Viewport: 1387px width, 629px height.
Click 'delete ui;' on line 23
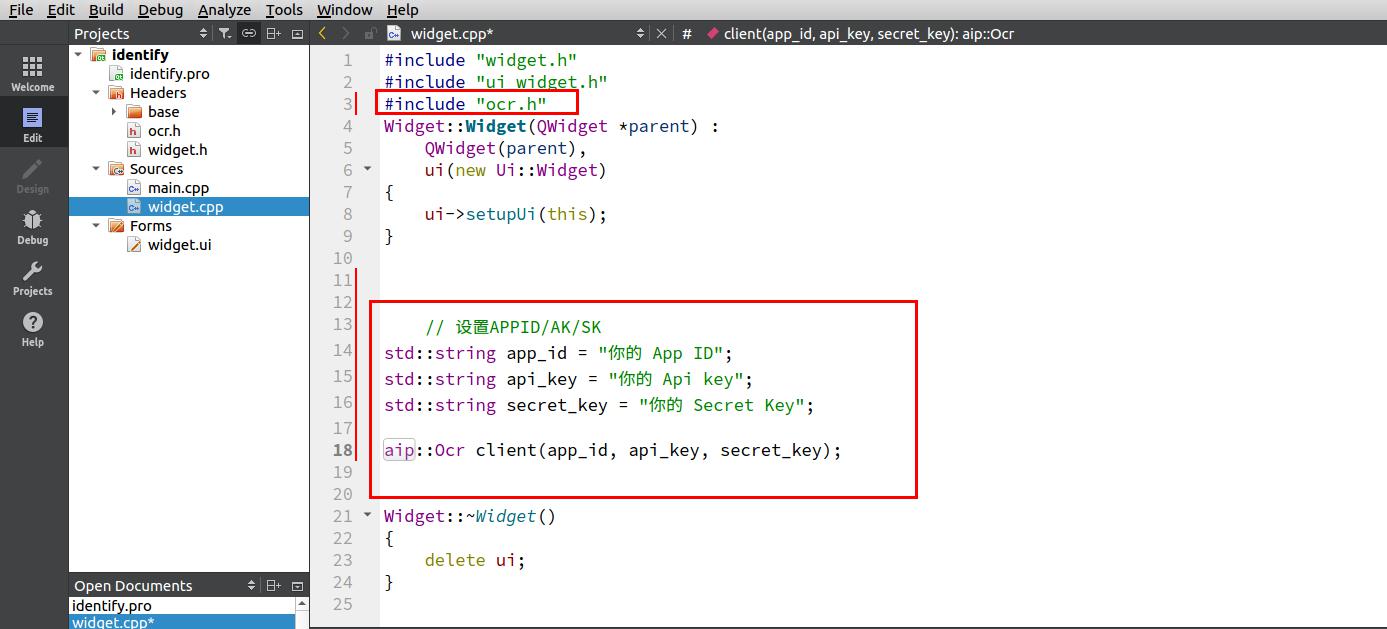coord(475,560)
